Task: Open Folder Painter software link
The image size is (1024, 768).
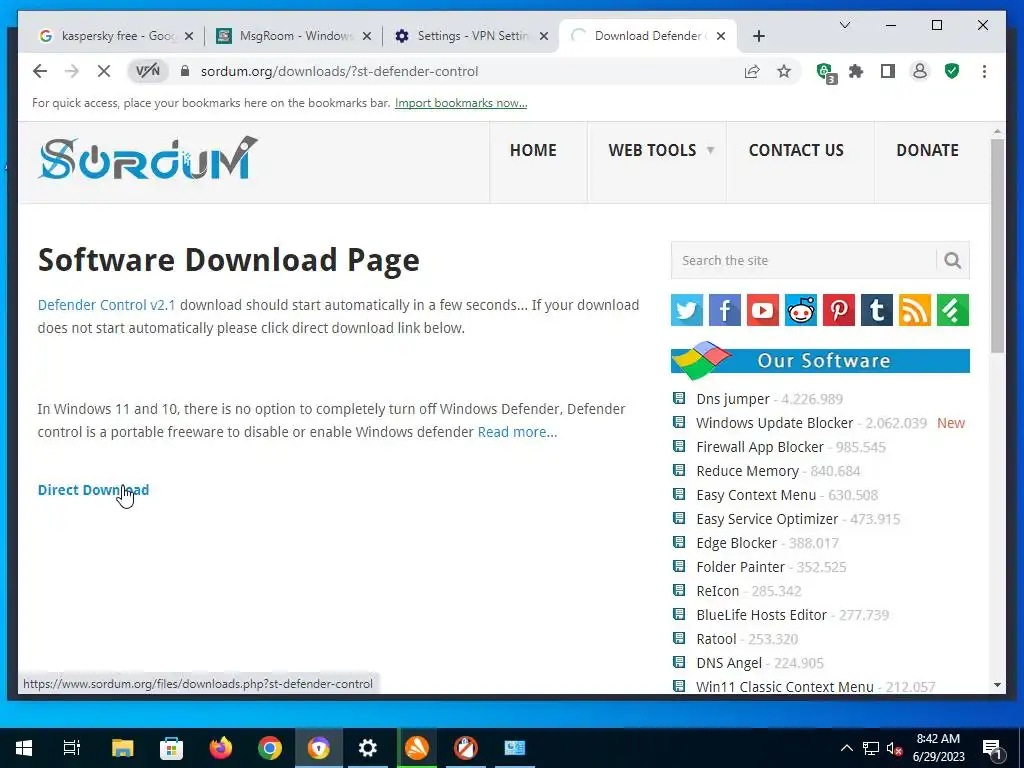Action: pyautogui.click(x=740, y=567)
